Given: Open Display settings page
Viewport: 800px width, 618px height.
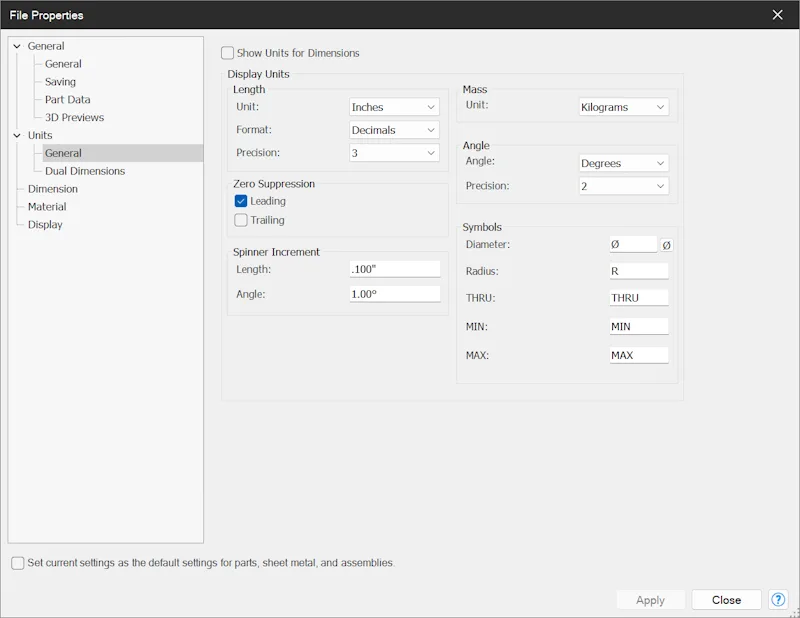Looking at the screenshot, I should pos(45,225).
